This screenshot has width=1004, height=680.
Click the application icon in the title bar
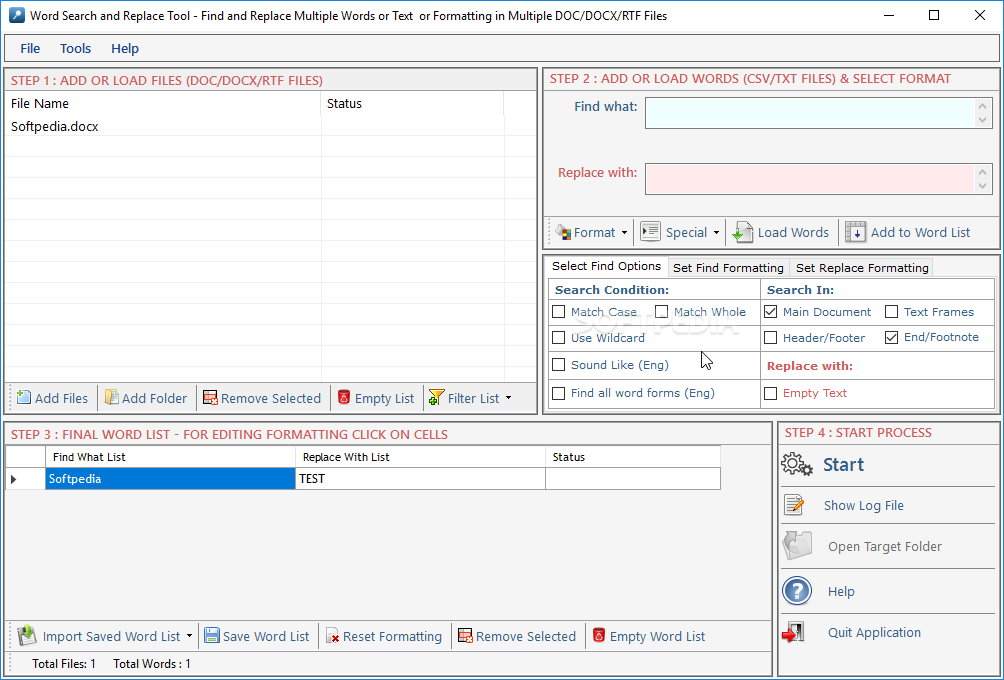[17, 15]
